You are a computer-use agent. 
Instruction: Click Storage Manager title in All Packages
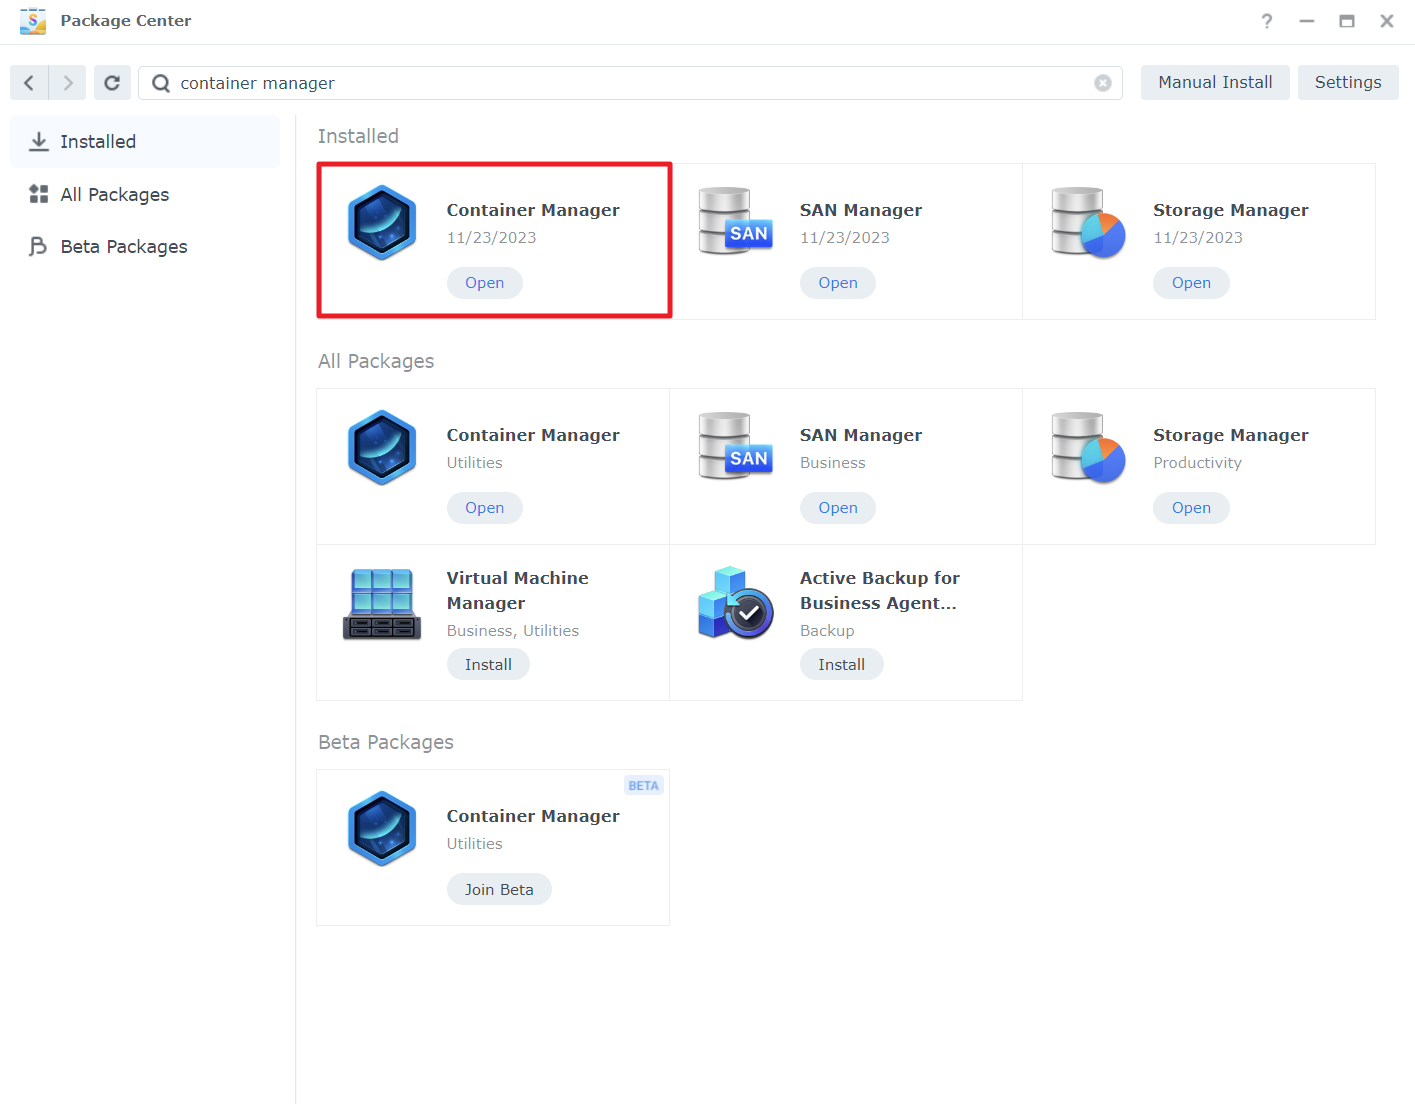(1231, 435)
